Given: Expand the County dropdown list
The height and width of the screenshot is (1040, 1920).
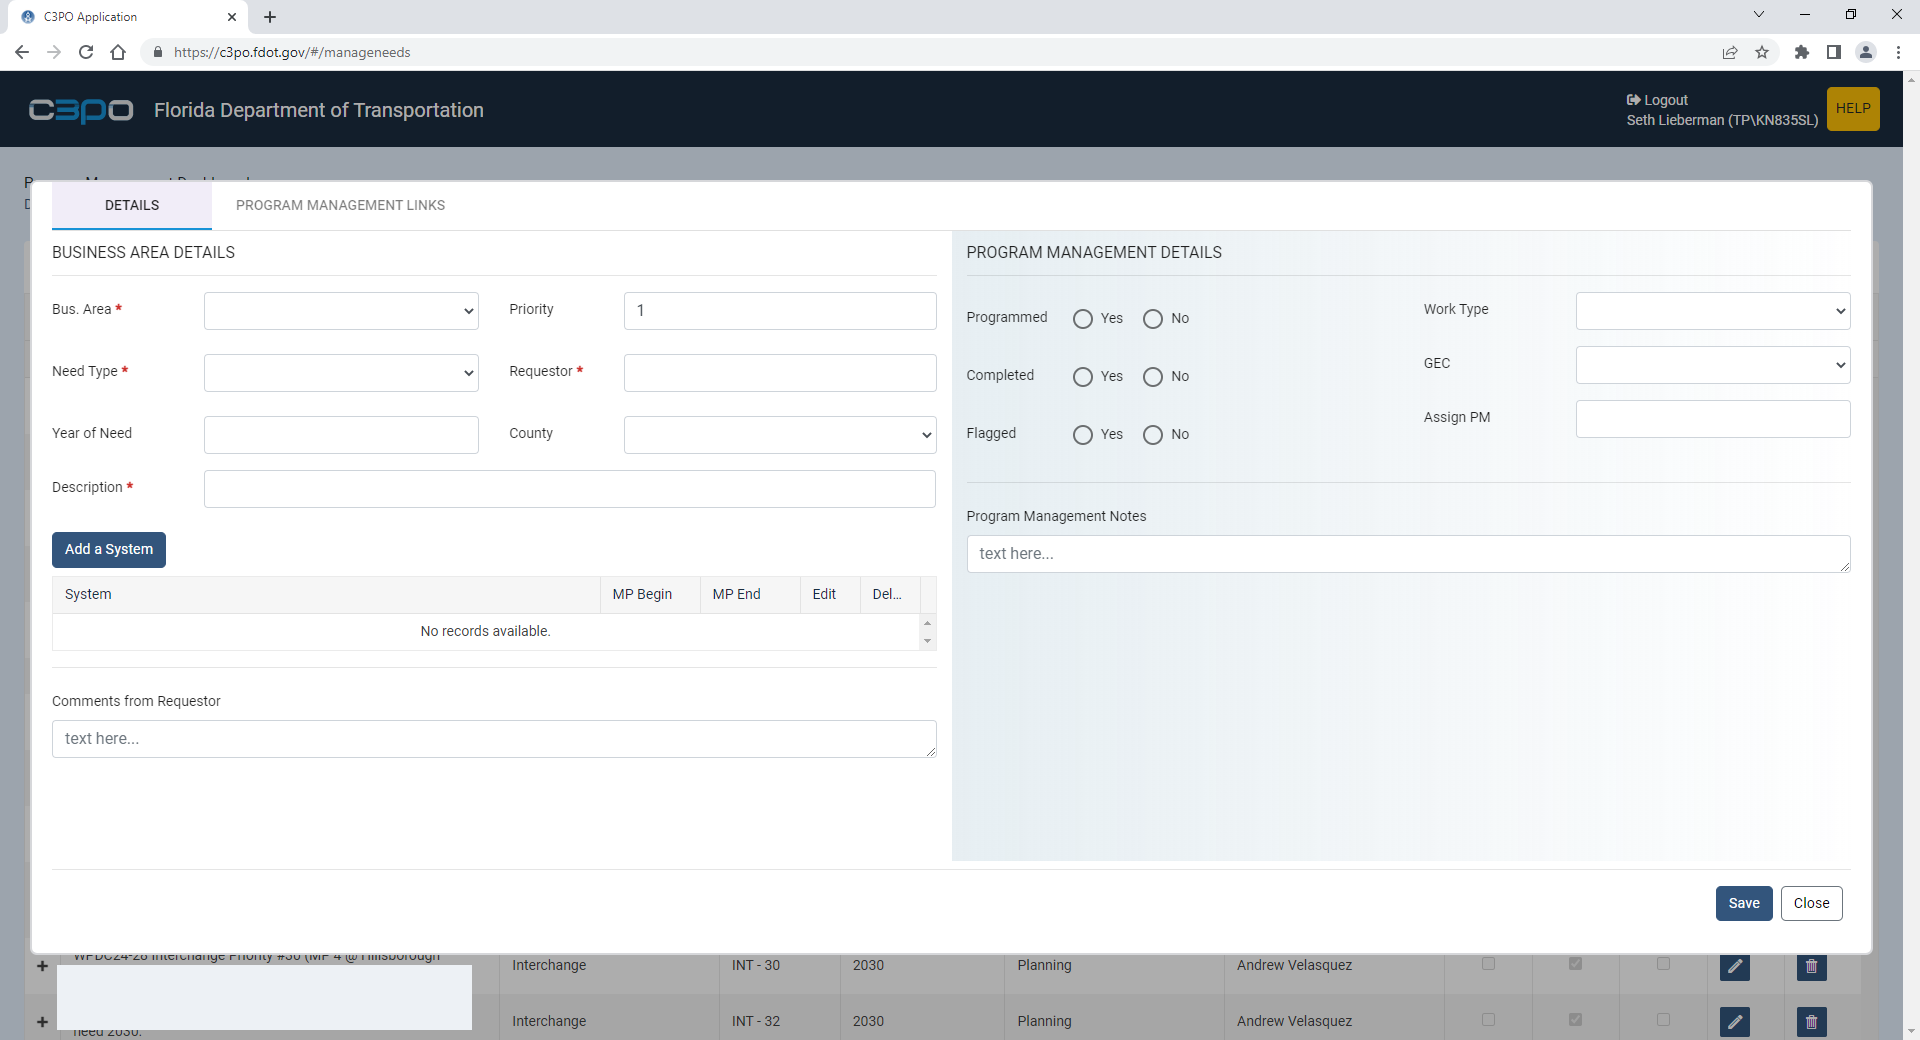Looking at the screenshot, I should pos(779,435).
